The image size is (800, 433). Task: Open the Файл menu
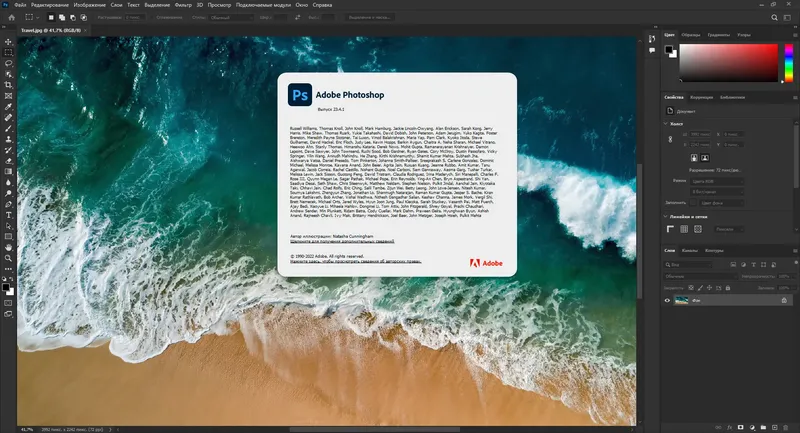tap(20, 5)
